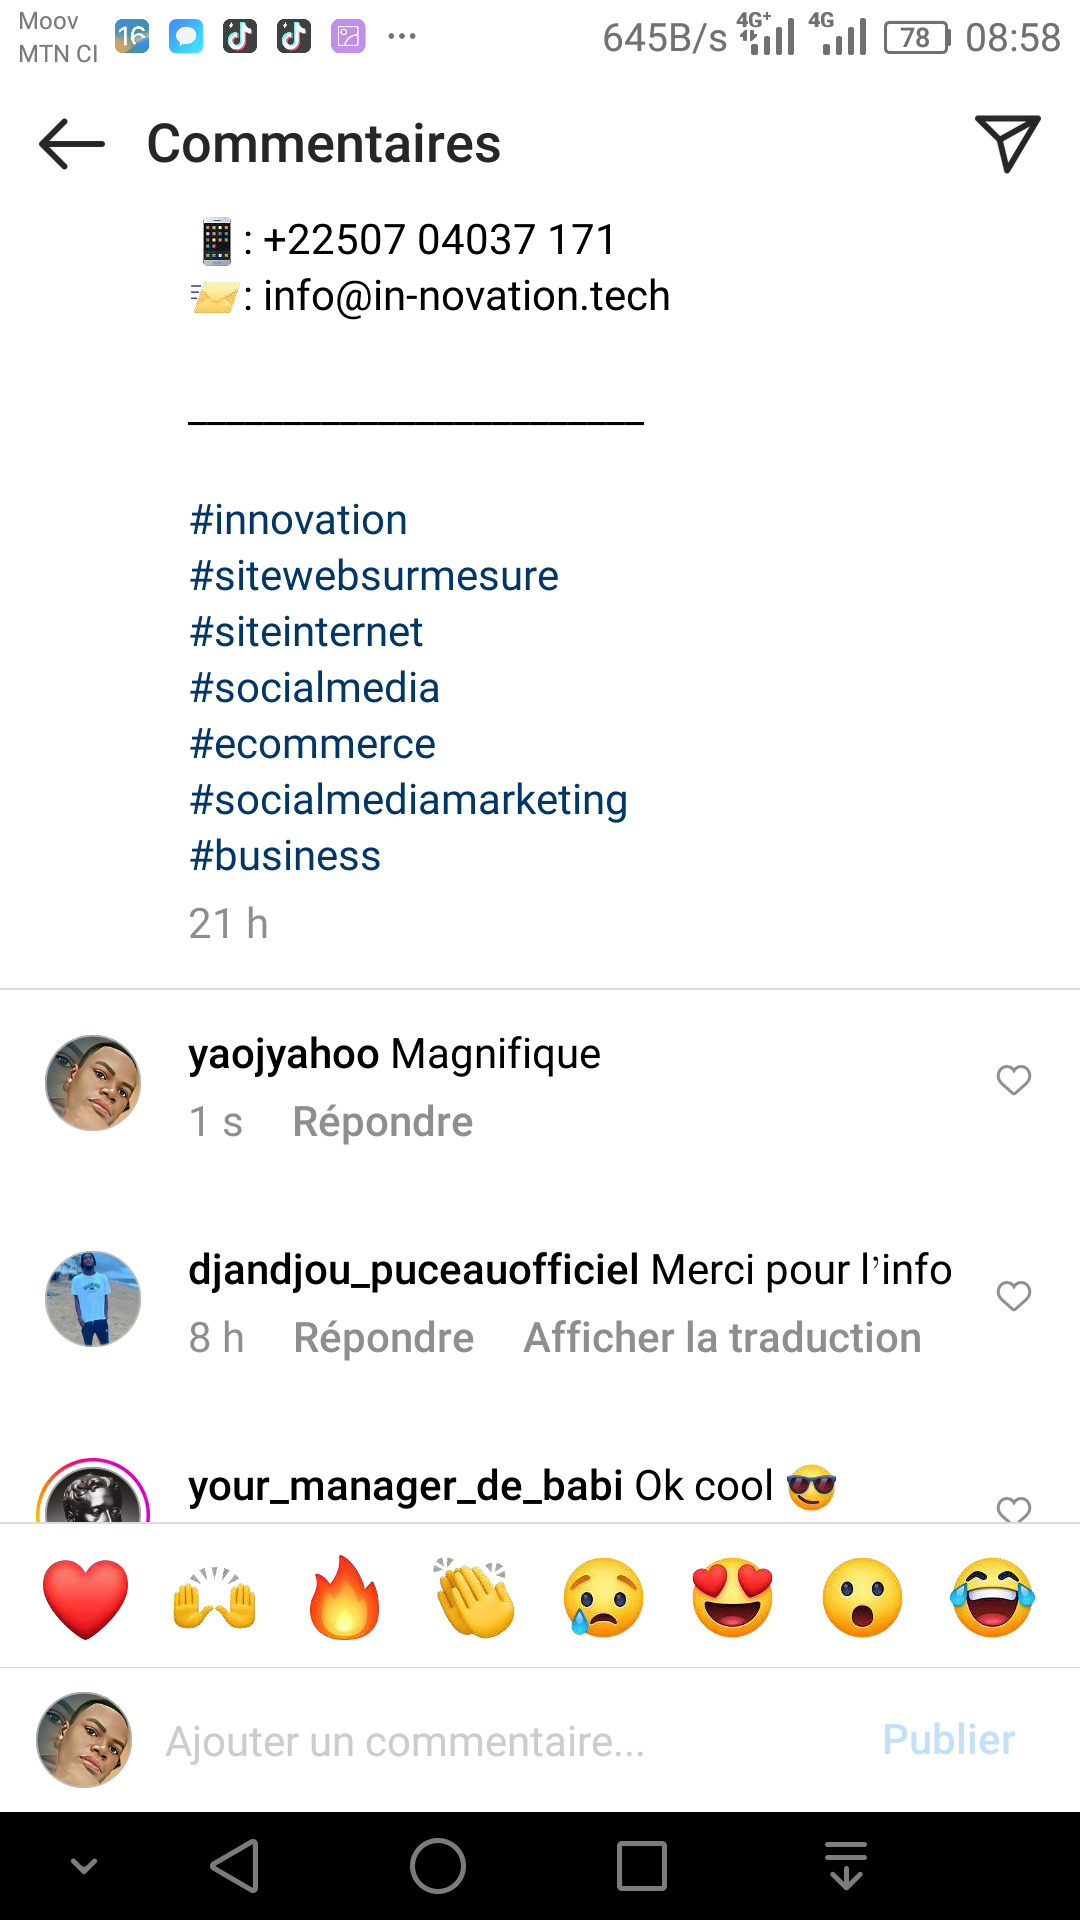The image size is (1080, 1920).
Task: Like your_manager_de_babi's comment
Action: [1013, 1509]
